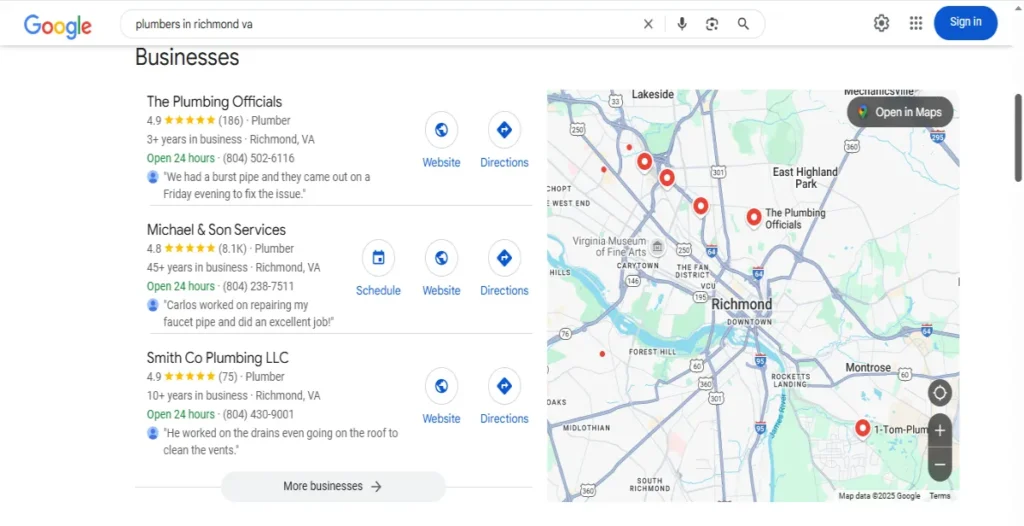Screen dimensions: 1024x526
Task: Open The Plumbing Officials business listing title
Action: tap(214, 102)
